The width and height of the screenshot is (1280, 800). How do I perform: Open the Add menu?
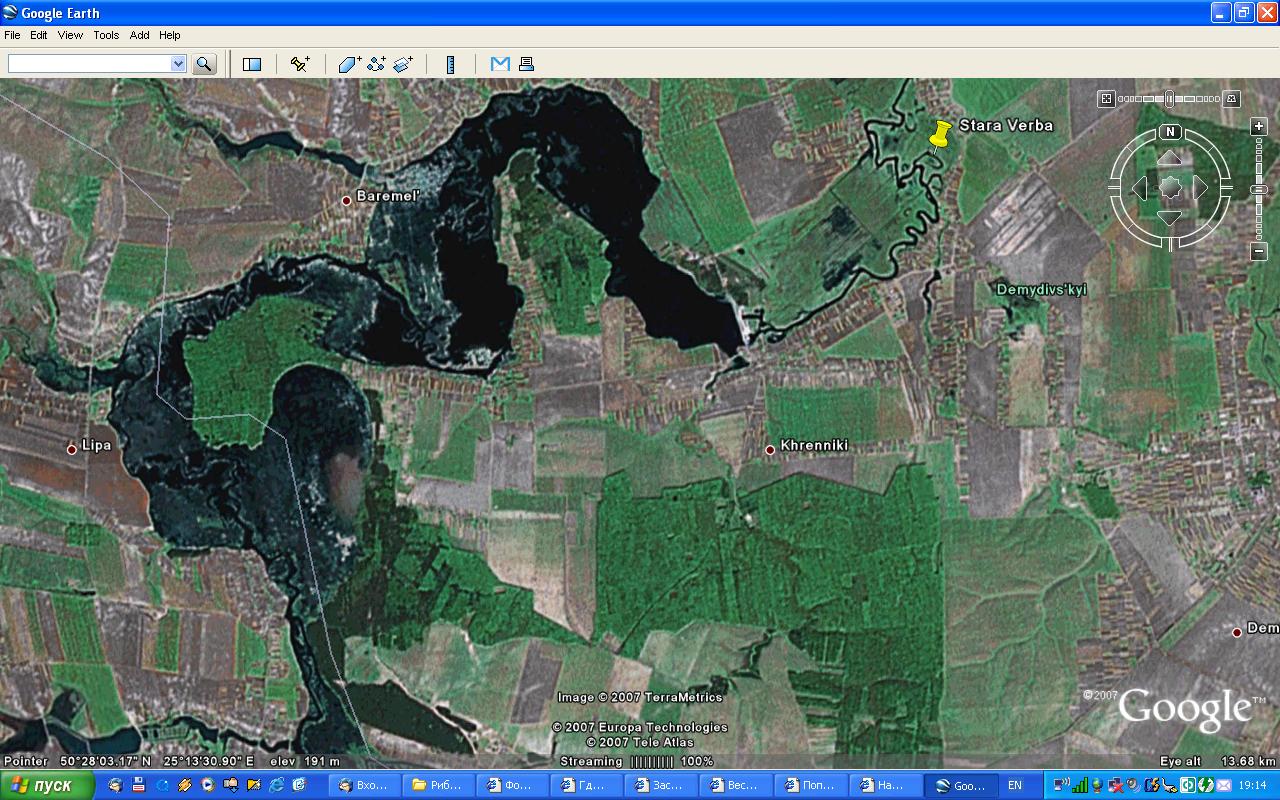click(x=139, y=35)
